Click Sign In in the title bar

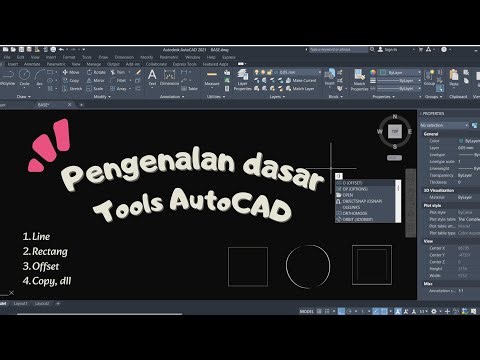387,49
